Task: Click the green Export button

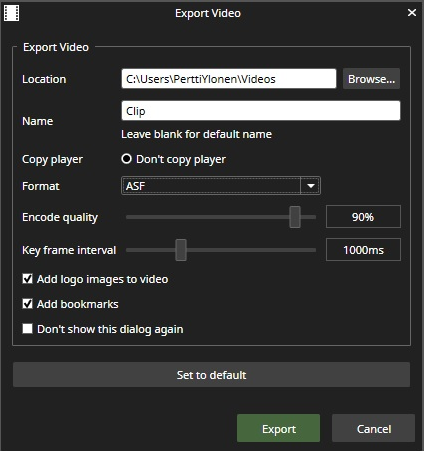Action: point(278,428)
